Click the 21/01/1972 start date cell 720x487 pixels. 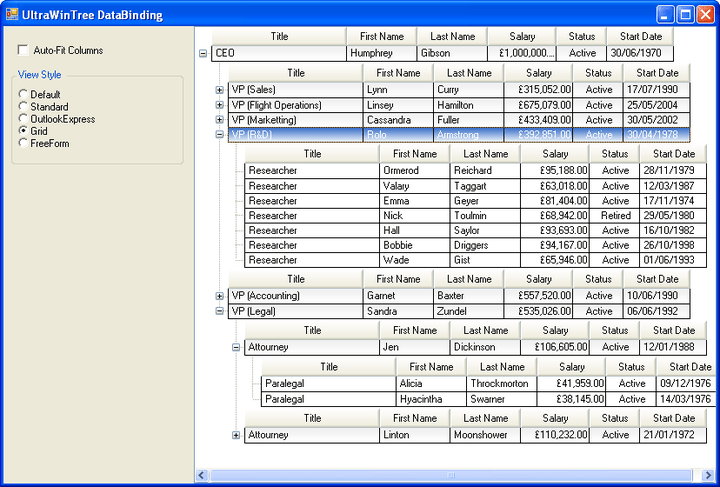tap(673, 435)
